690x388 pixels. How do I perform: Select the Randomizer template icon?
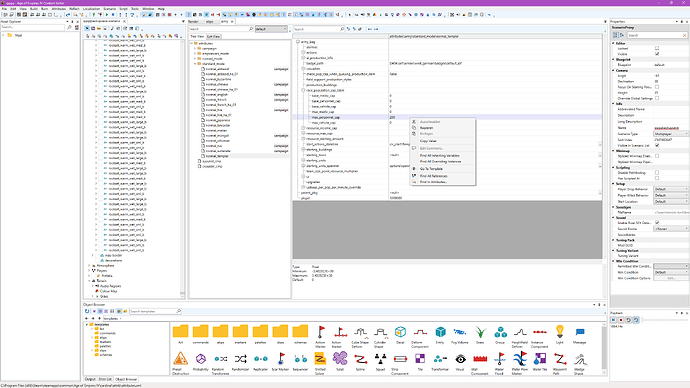point(241,359)
